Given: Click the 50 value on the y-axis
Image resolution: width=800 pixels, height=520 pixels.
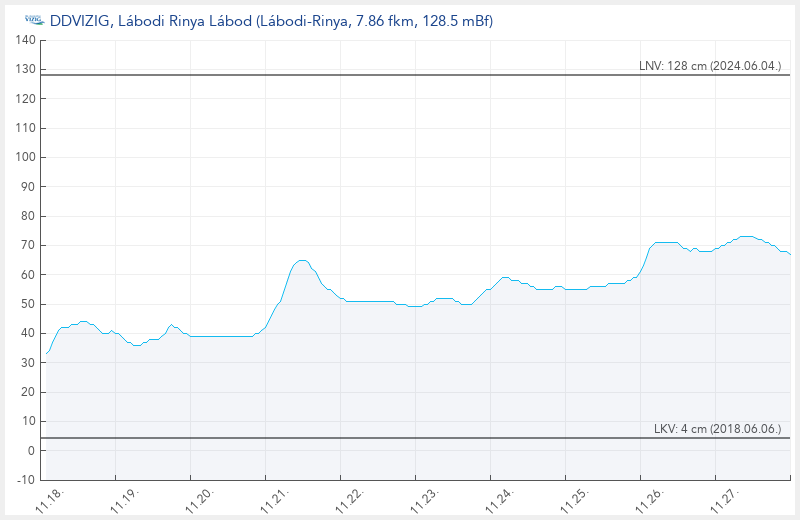Looking at the screenshot, I should (x=28, y=304).
